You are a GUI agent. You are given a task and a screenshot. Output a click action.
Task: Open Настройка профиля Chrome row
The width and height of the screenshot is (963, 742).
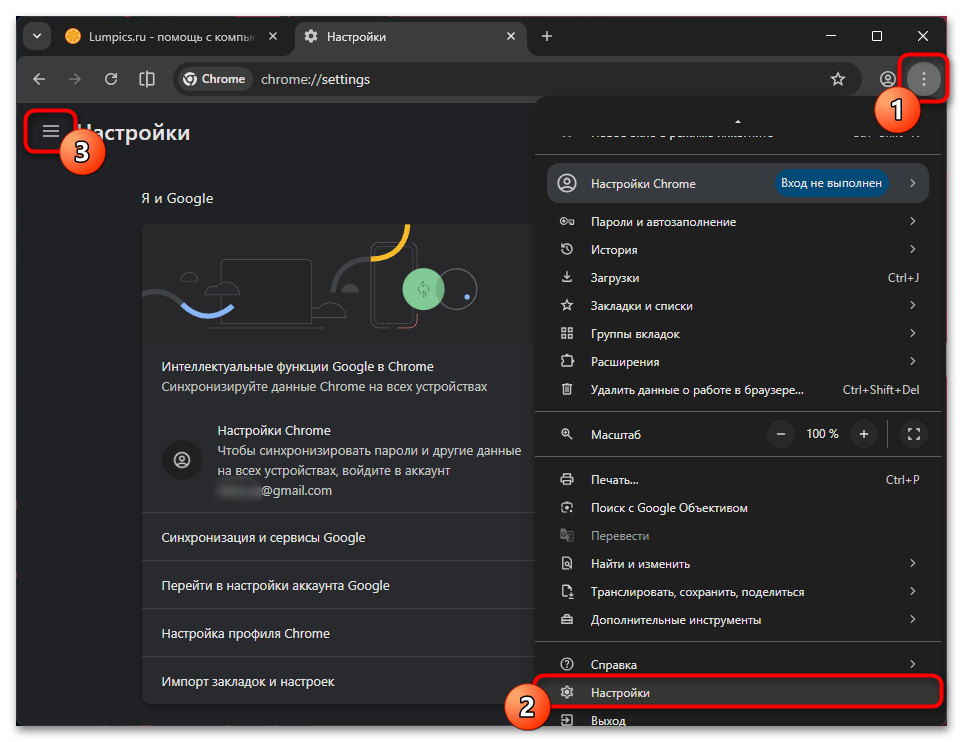338,633
